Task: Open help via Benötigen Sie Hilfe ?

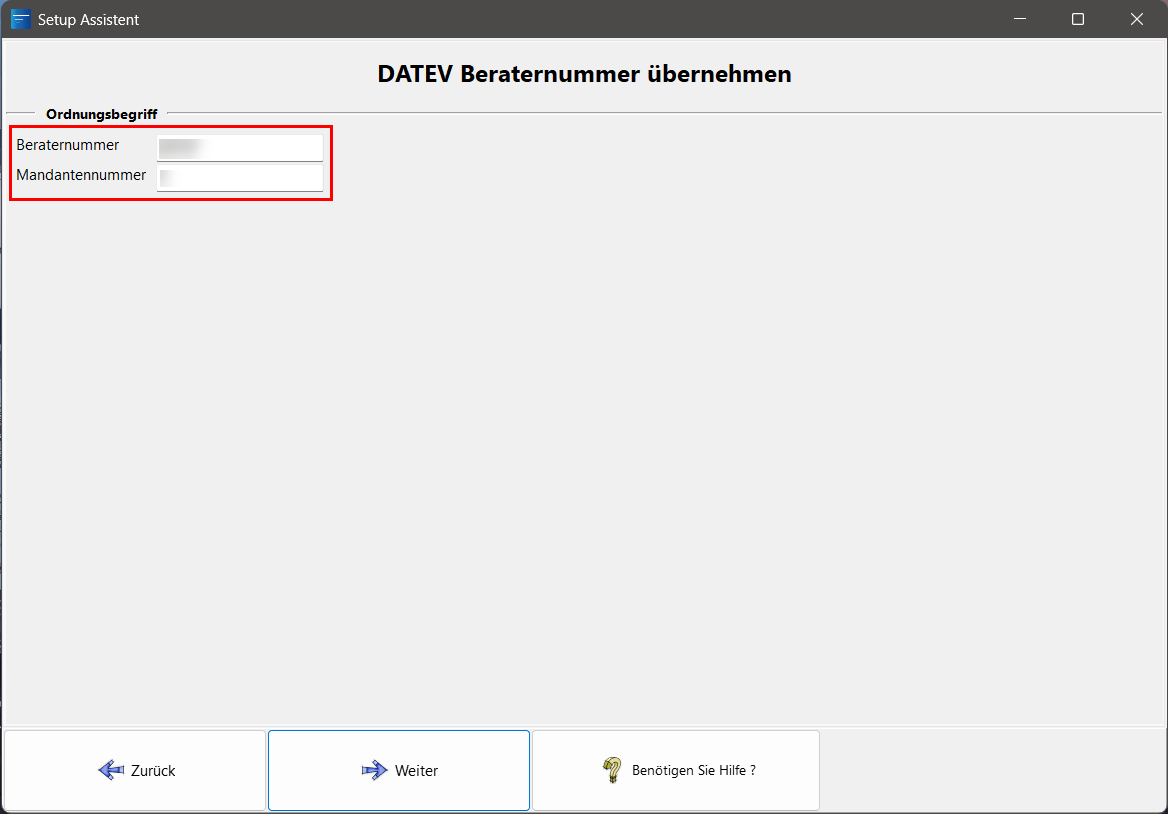Action: tap(676, 770)
